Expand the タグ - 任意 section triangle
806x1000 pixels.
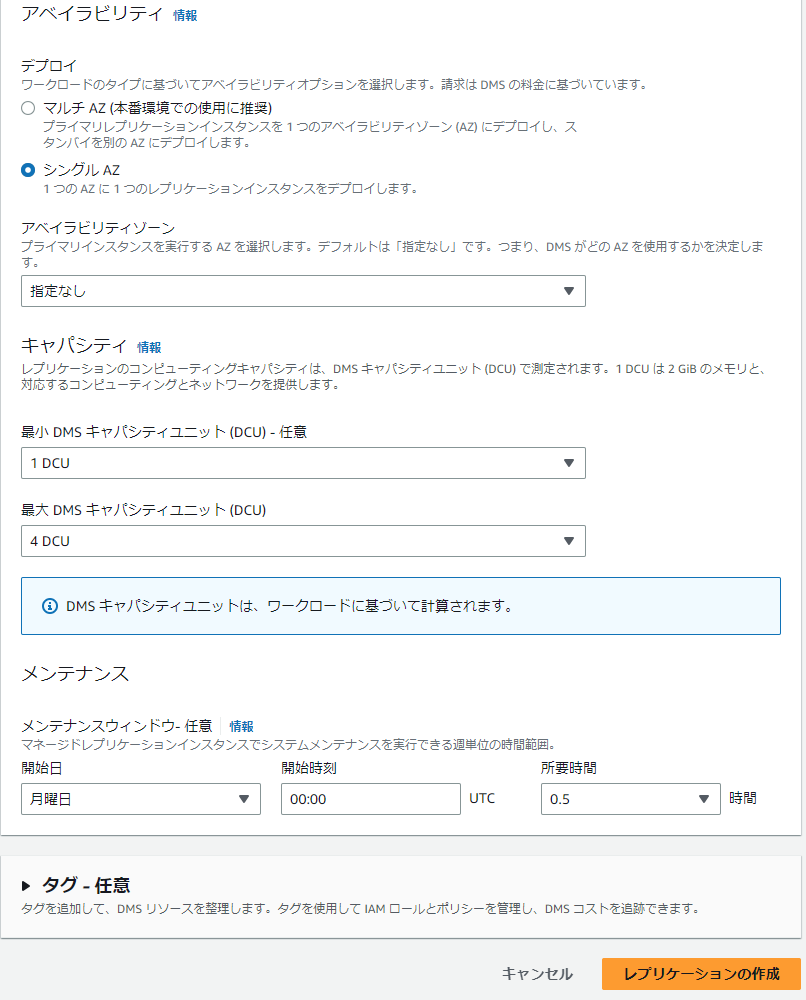coord(26,885)
